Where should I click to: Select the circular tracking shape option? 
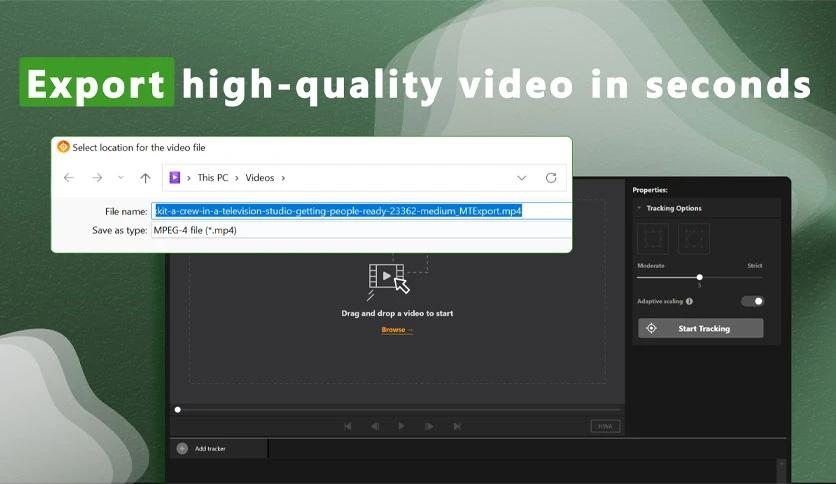coord(694,239)
